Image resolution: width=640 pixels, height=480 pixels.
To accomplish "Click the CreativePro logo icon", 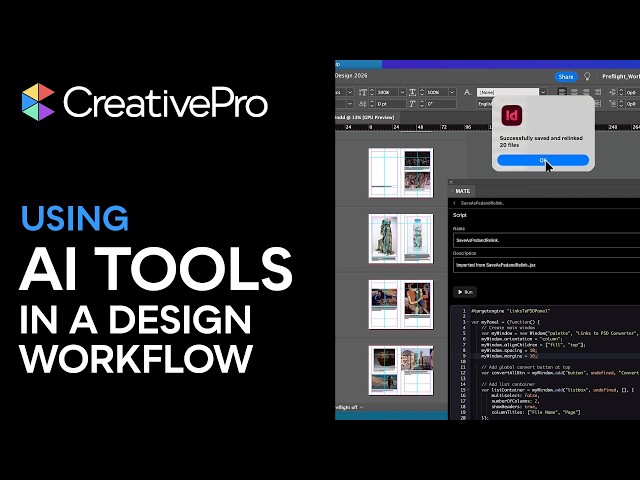I will tap(38, 102).
